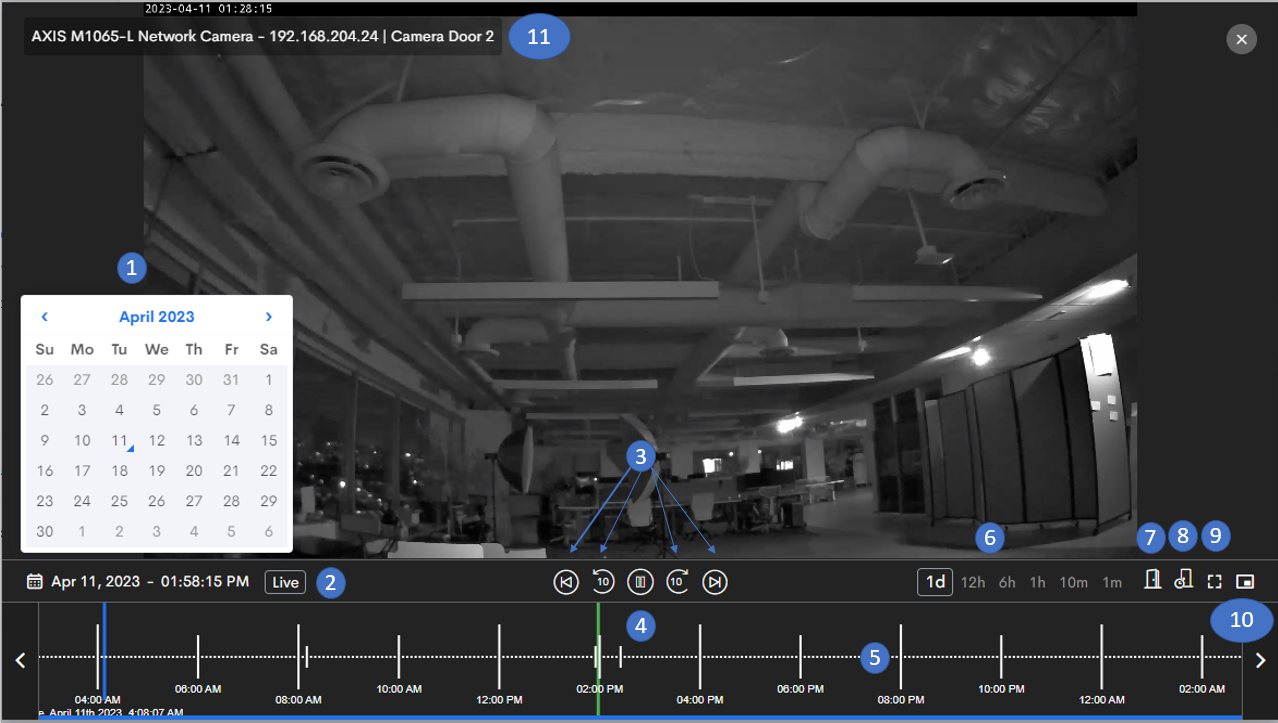Toggle door open event markers
Image resolution: width=1278 pixels, height=723 pixels.
[1150, 581]
